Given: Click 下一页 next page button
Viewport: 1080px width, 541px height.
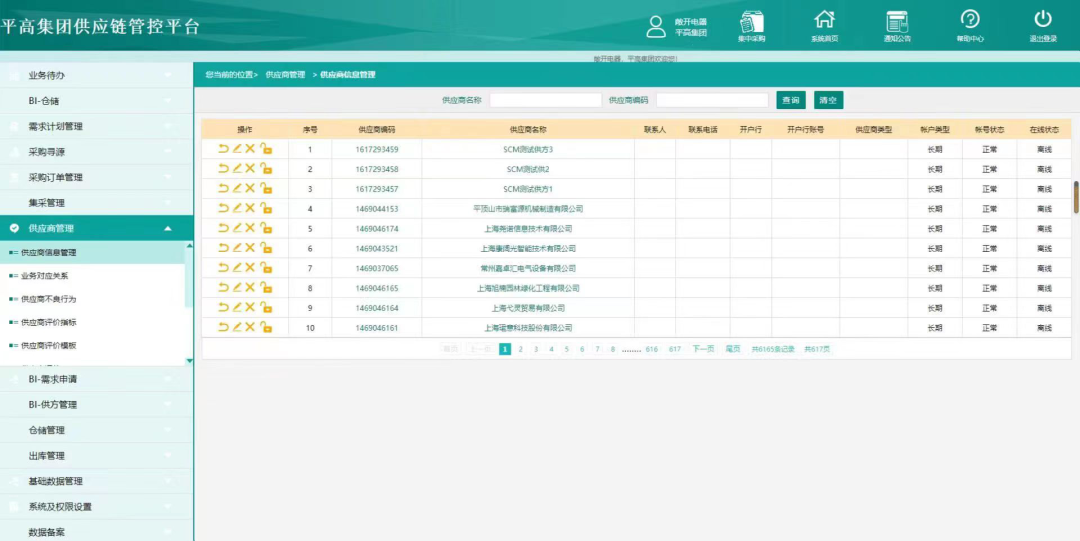Looking at the screenshot, I should (x=703, y=349).
